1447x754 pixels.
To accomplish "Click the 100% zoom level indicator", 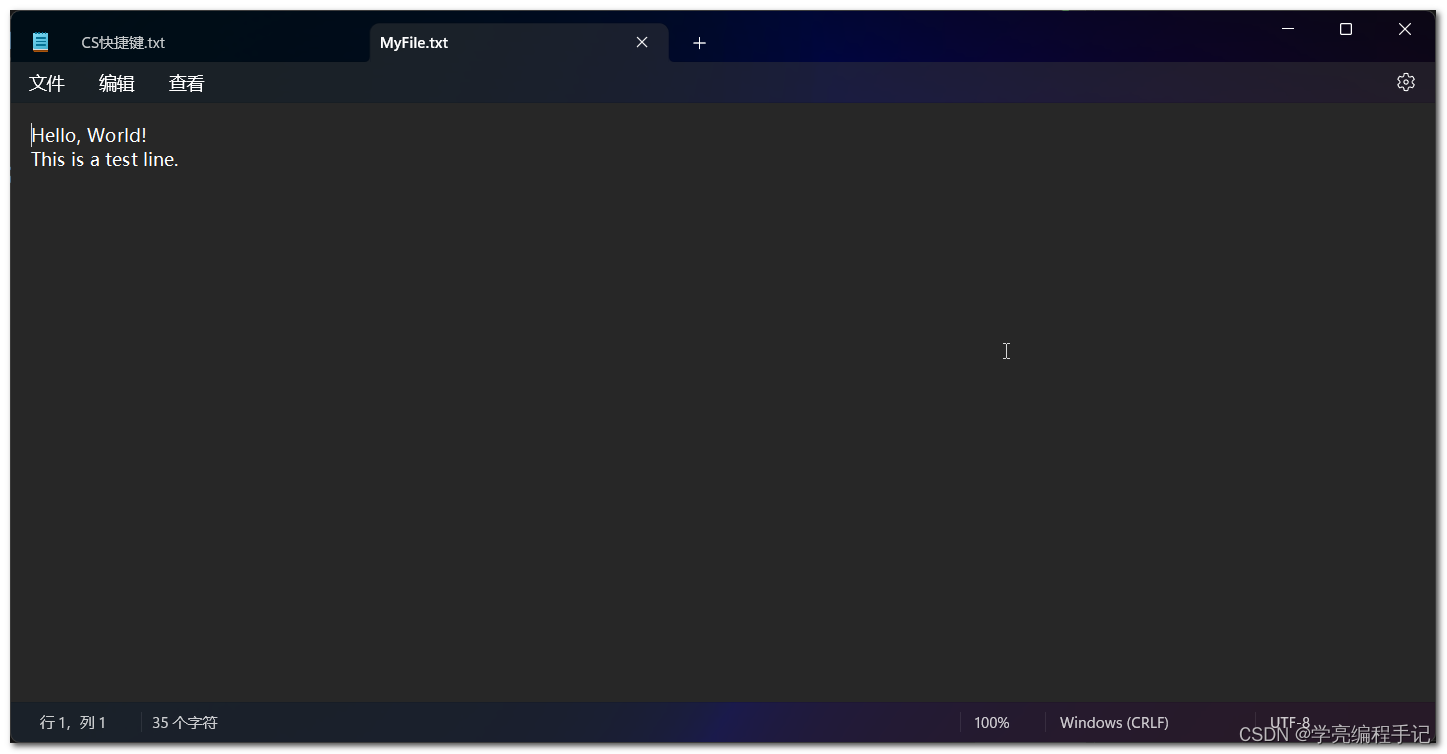I will tap(992, 722).
